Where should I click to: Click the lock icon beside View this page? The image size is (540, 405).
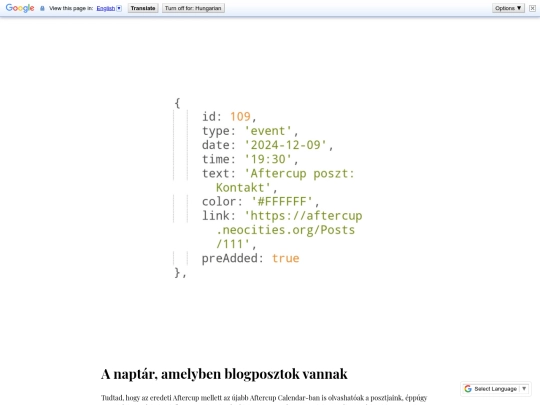(x=42, y=8)
